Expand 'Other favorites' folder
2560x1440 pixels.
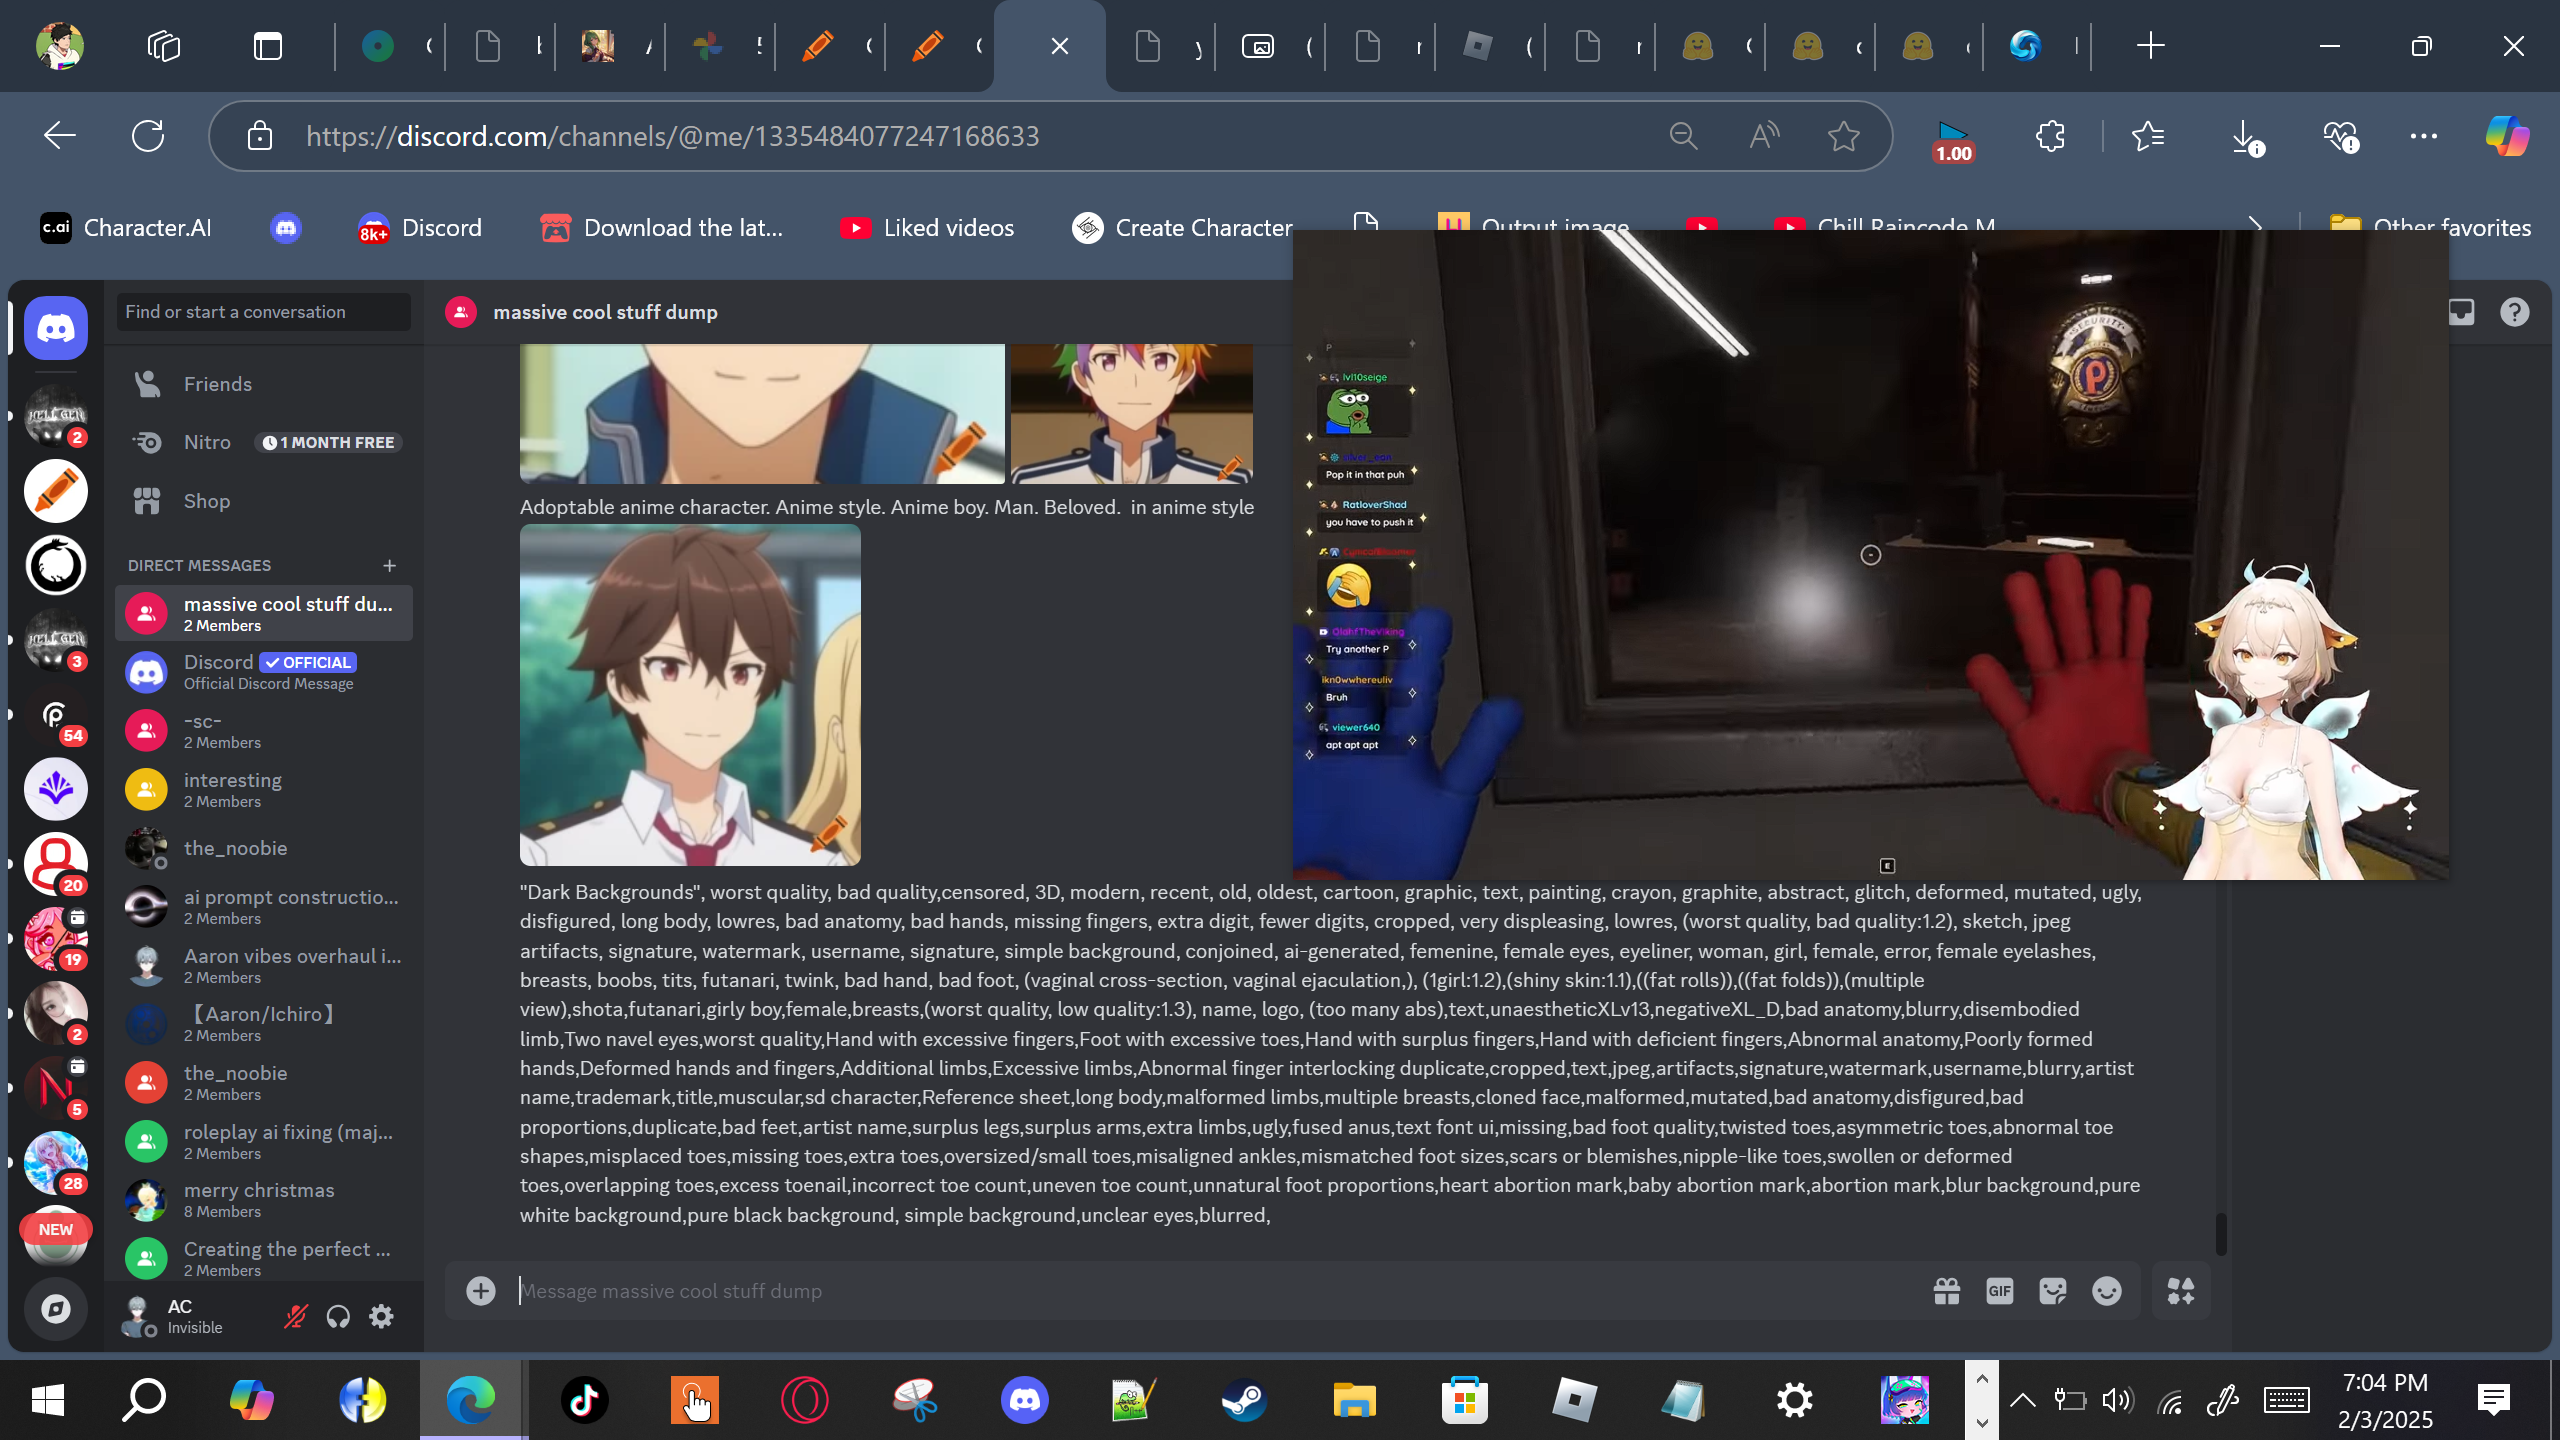coord(2430,228)
